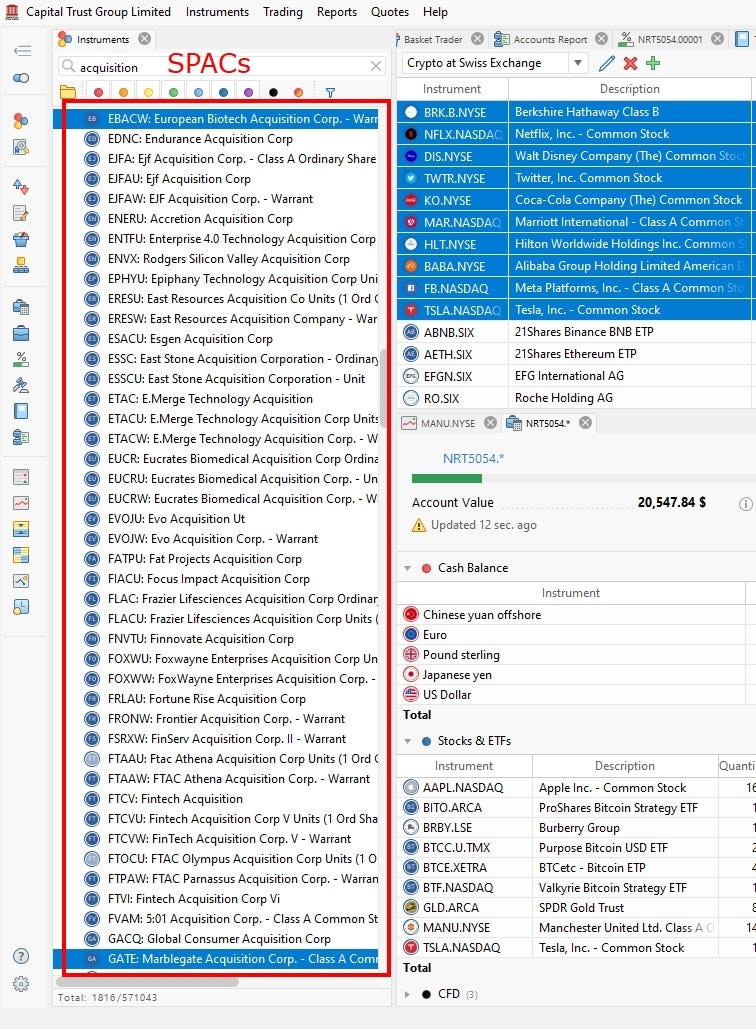Open the yellow-blue depth of market sidebar icon
Viewport: 756px width, 1029px height.
[21, 529]
